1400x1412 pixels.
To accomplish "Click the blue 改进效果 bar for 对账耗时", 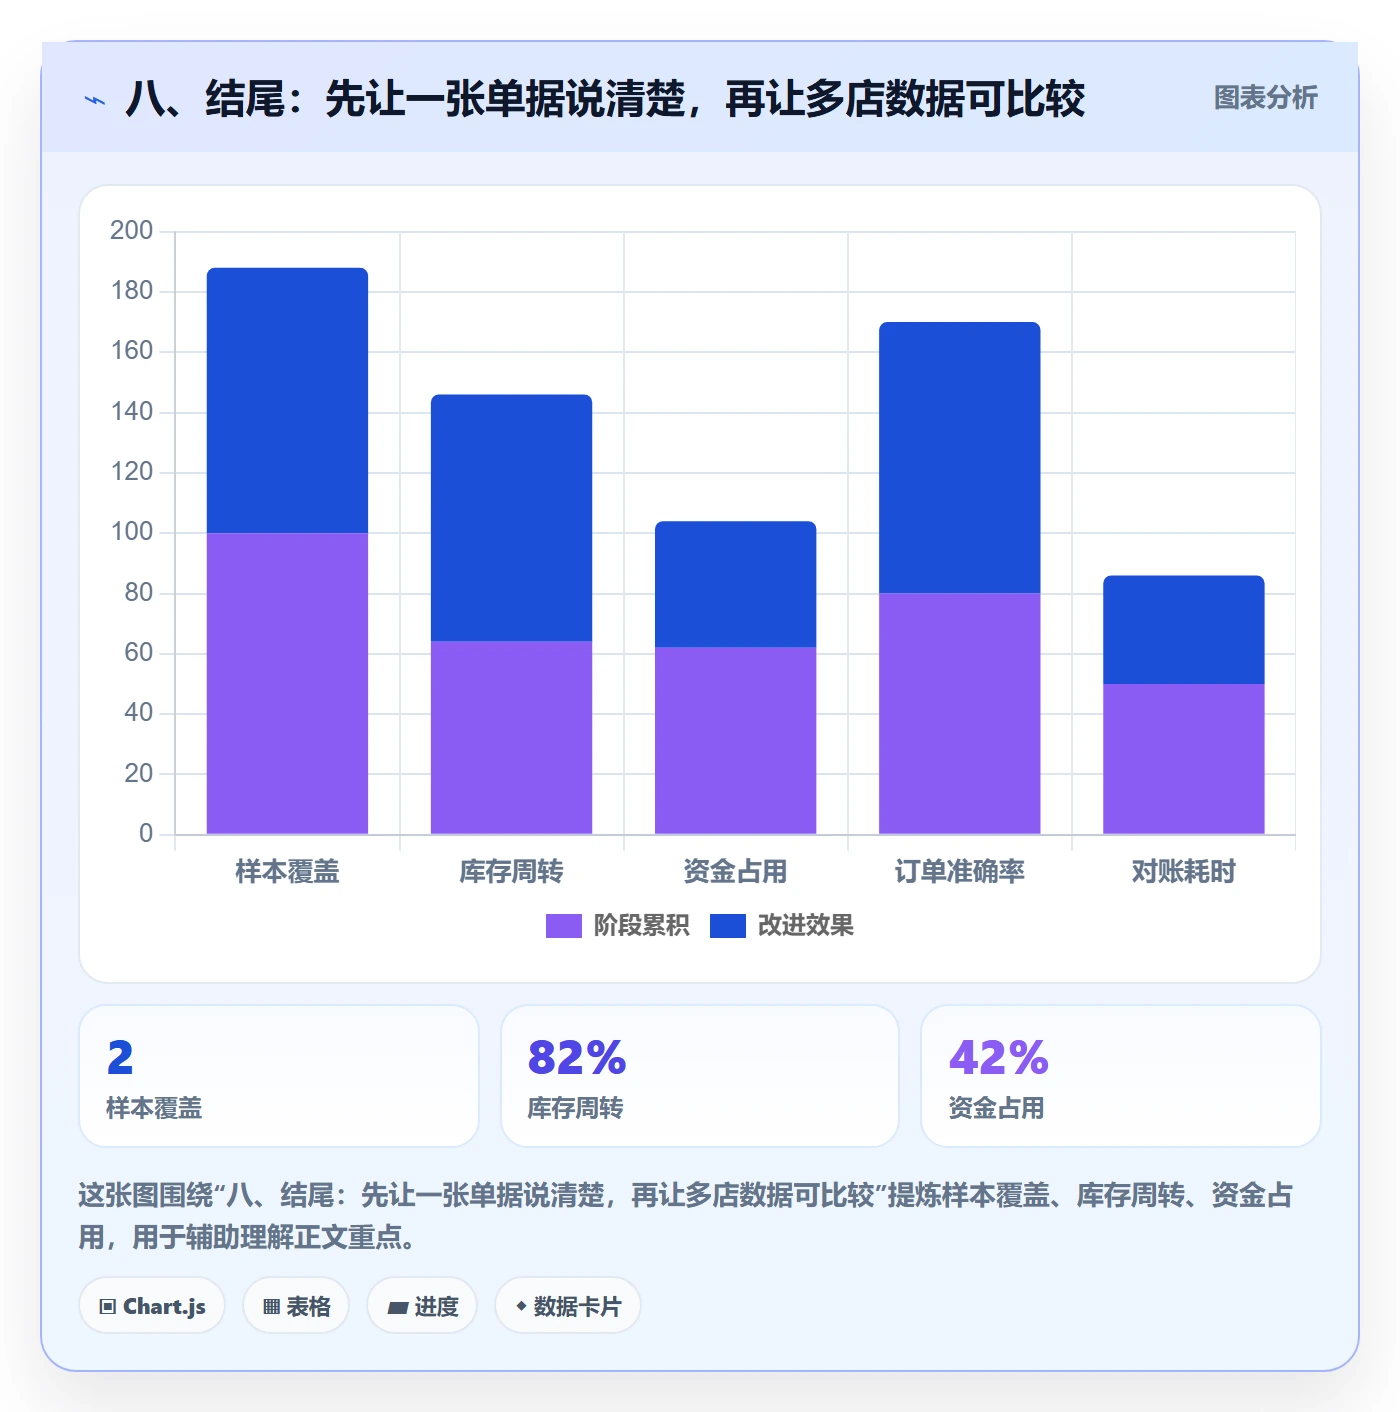I will tap(1183, 630).
